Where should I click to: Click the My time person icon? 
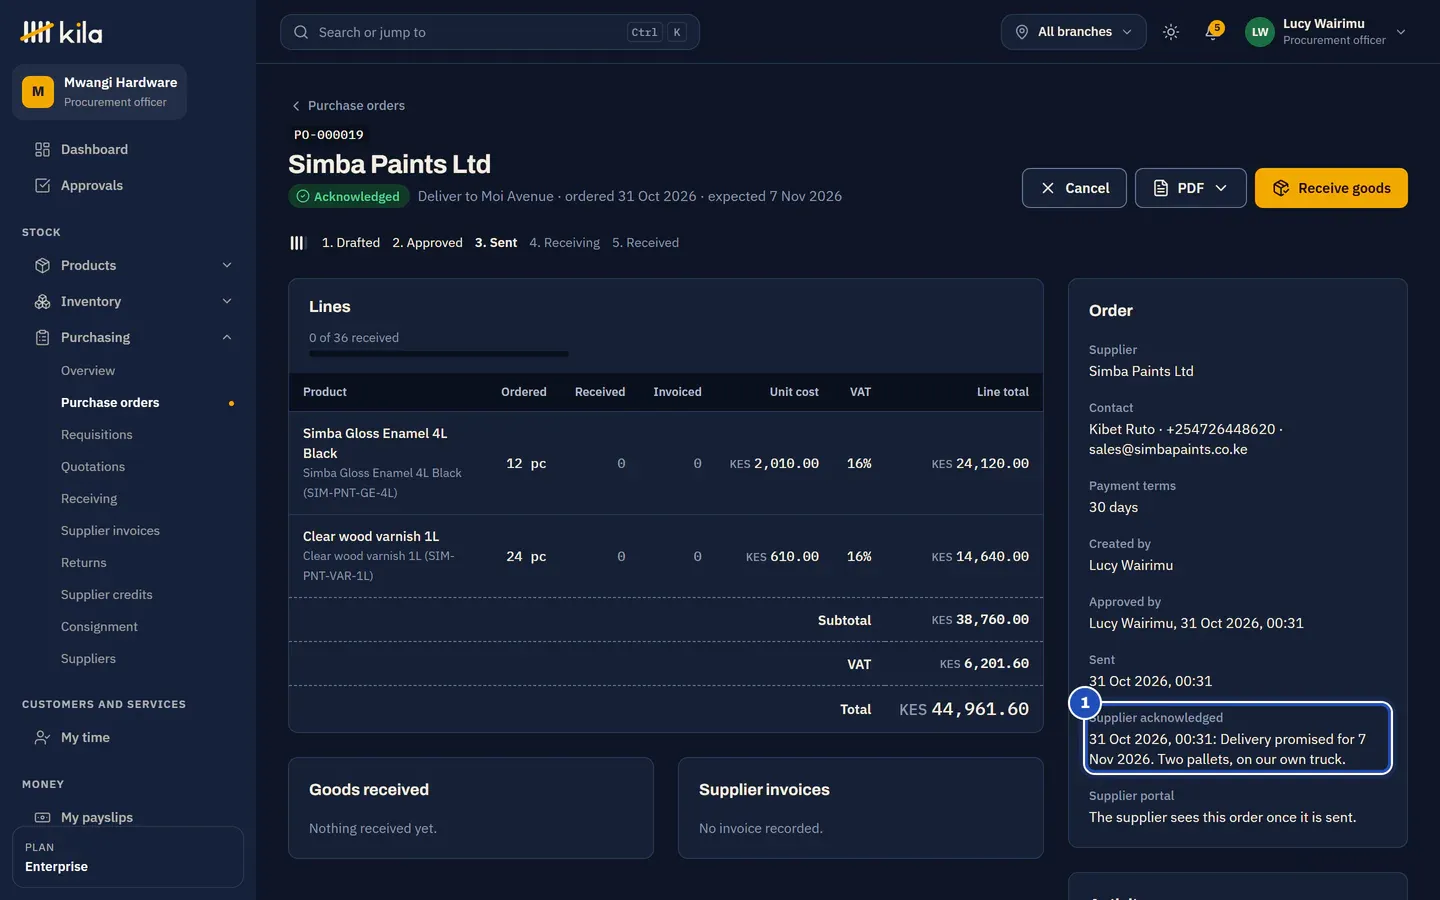pyautogui.click(x=42, y=738)
